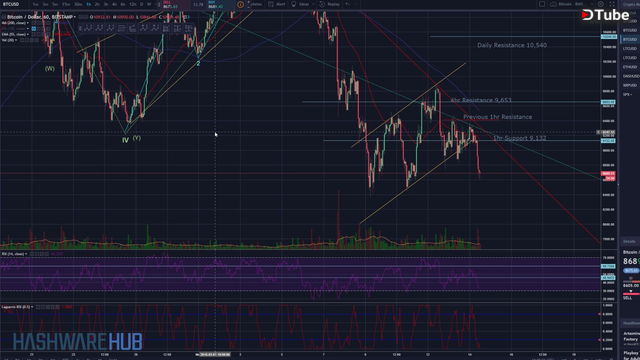
Task: Select ETHUSD in the watchlist
Action: [x=630, y=67]
